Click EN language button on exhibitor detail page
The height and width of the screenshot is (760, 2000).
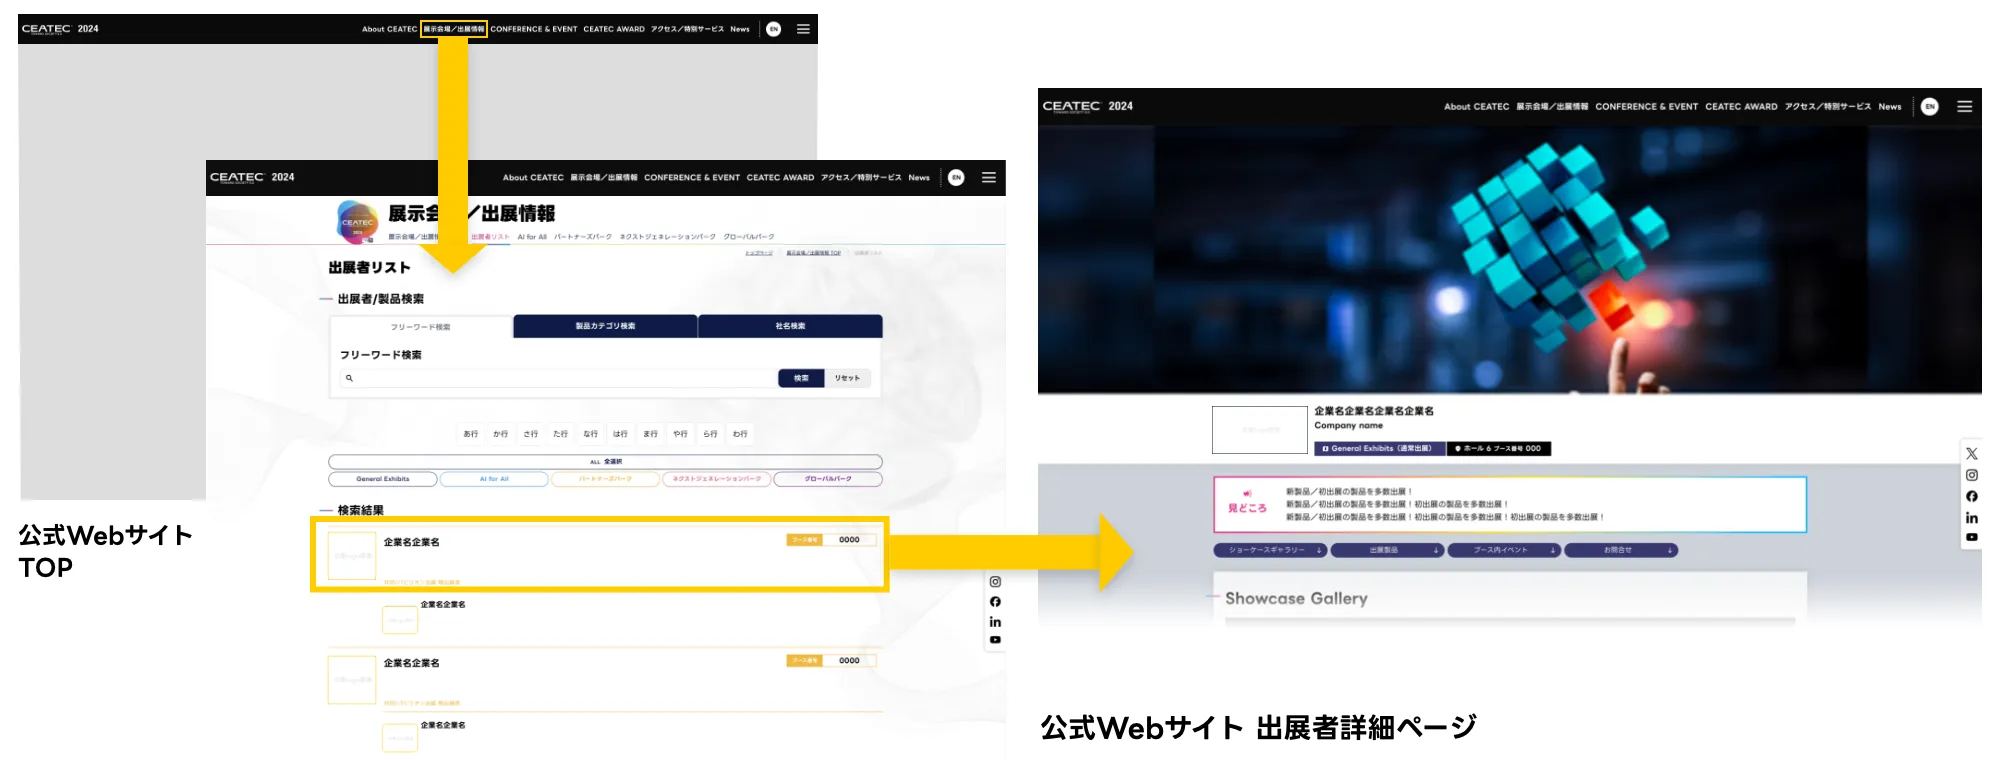click(x=1930, y=106)
